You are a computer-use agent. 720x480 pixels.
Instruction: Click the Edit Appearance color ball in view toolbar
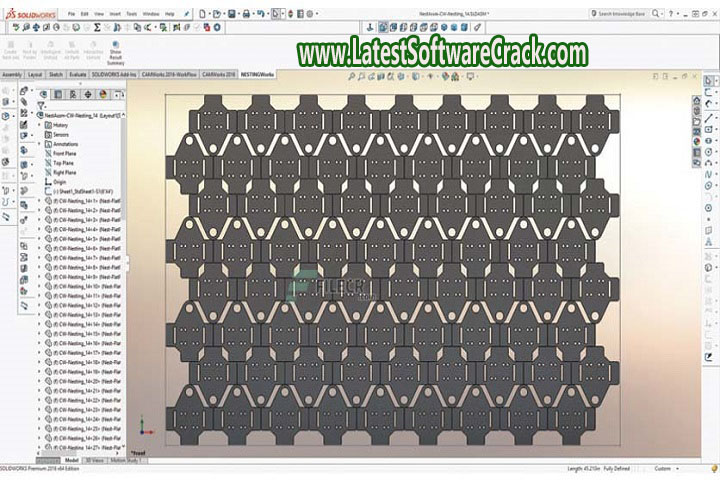(x=445, y=77)
